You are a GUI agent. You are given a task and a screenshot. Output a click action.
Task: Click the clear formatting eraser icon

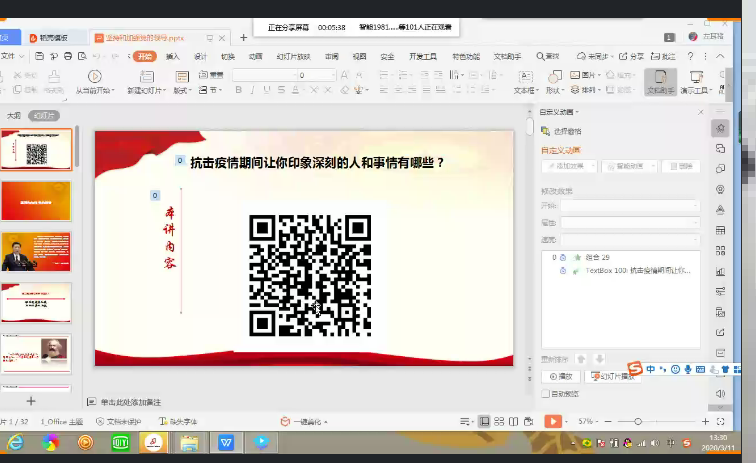click(x=344, y=90)
